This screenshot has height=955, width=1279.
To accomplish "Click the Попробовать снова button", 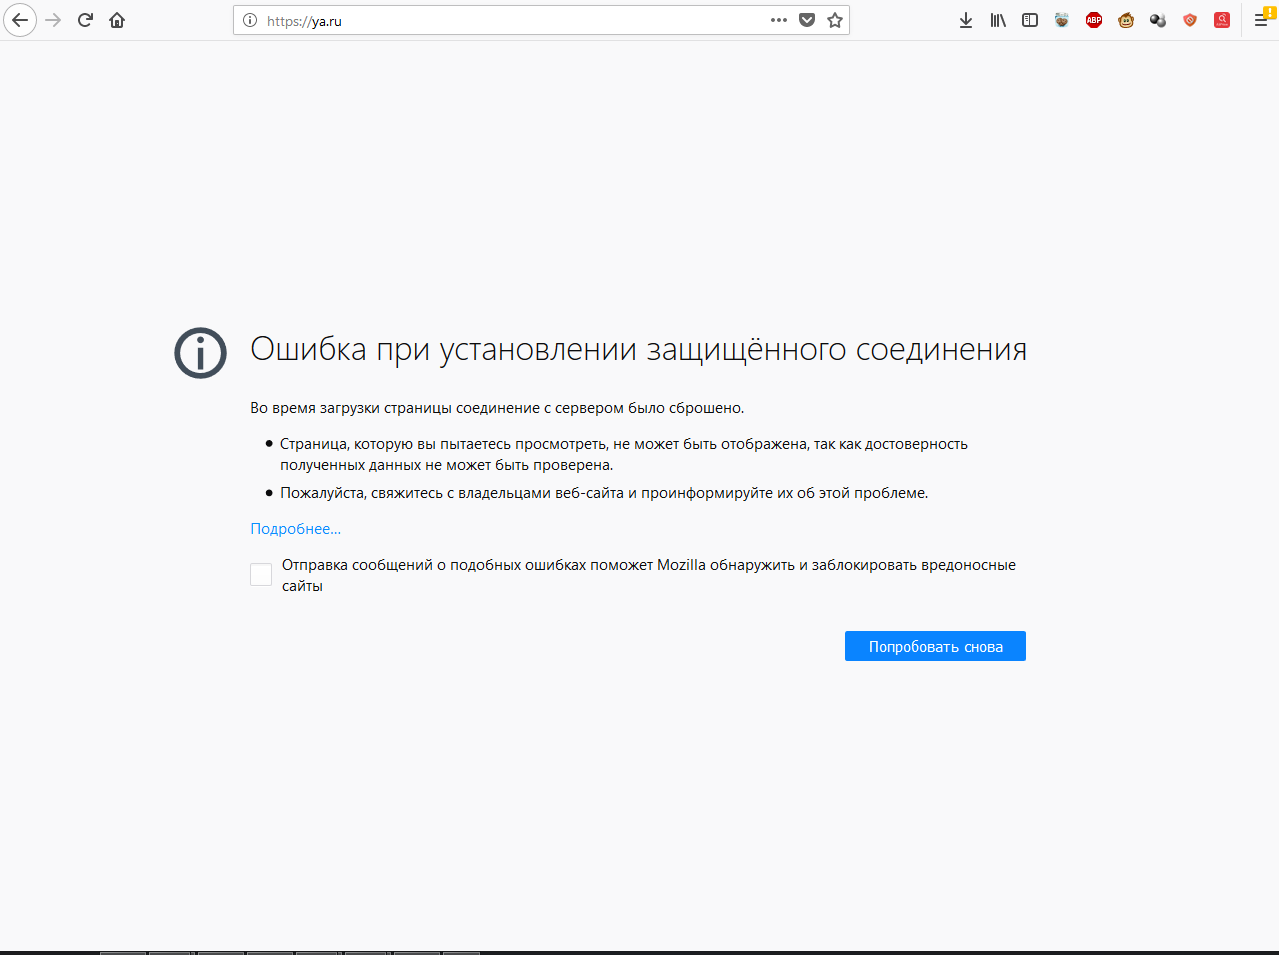I will [x=934, y=645].
